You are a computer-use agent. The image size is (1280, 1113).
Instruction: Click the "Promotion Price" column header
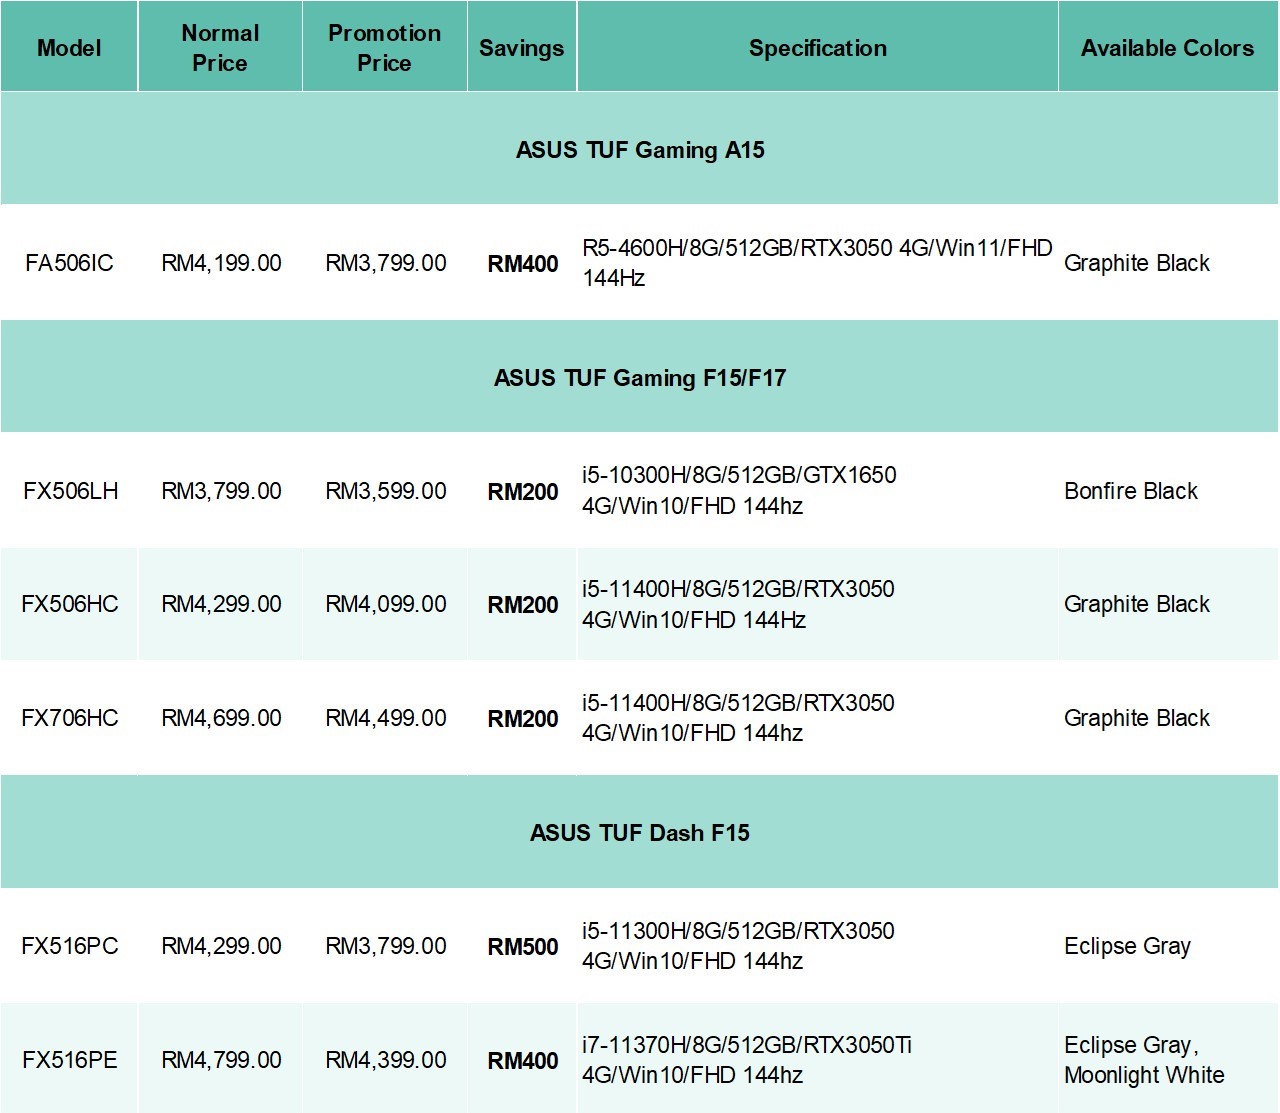coord(384,48)
